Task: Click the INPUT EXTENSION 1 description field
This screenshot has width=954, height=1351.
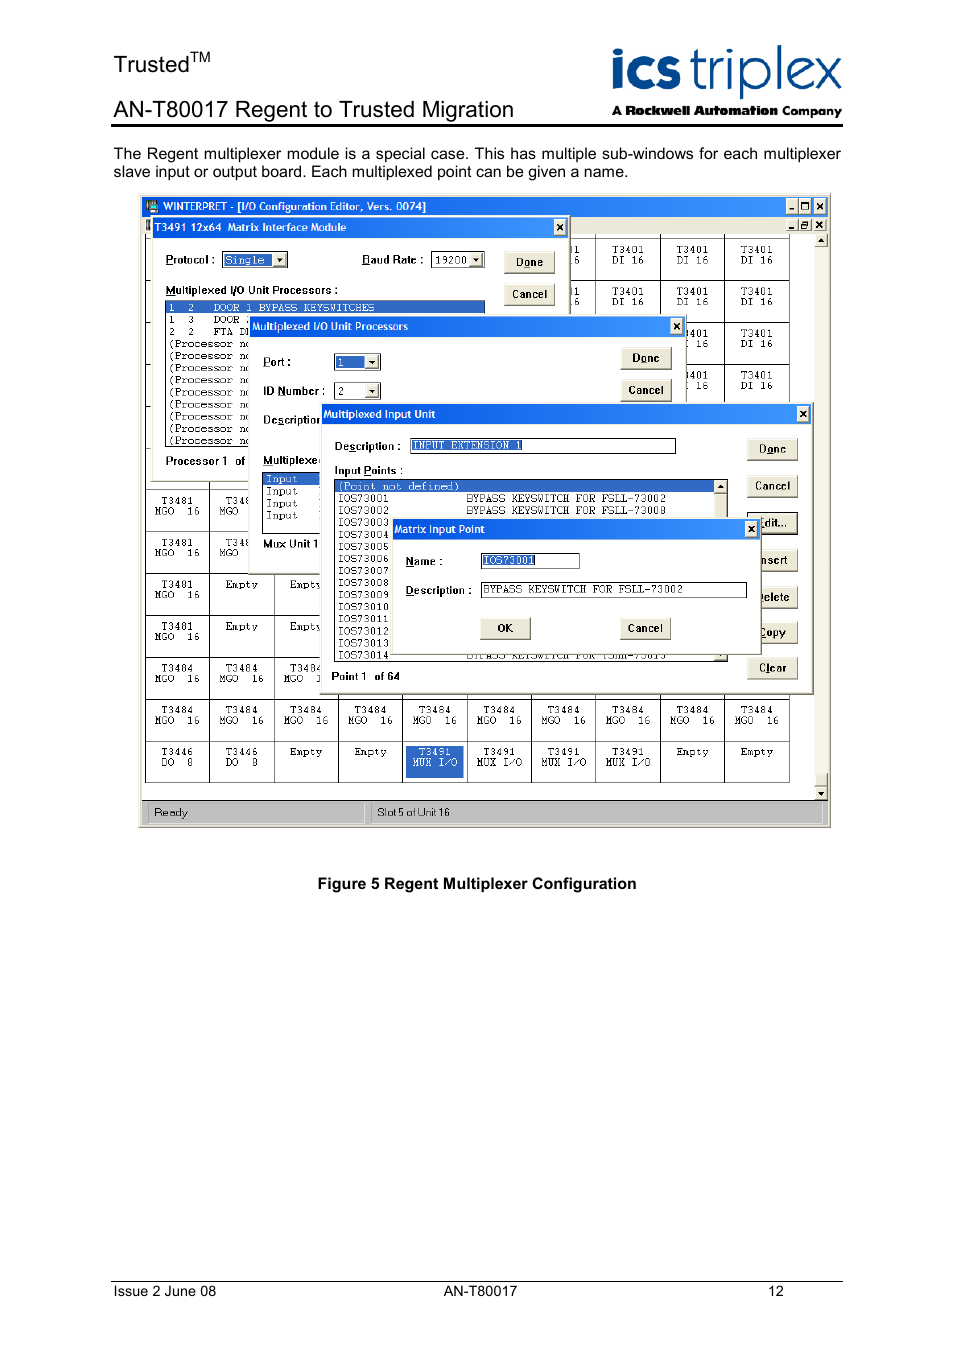Action: click(543, 445)
